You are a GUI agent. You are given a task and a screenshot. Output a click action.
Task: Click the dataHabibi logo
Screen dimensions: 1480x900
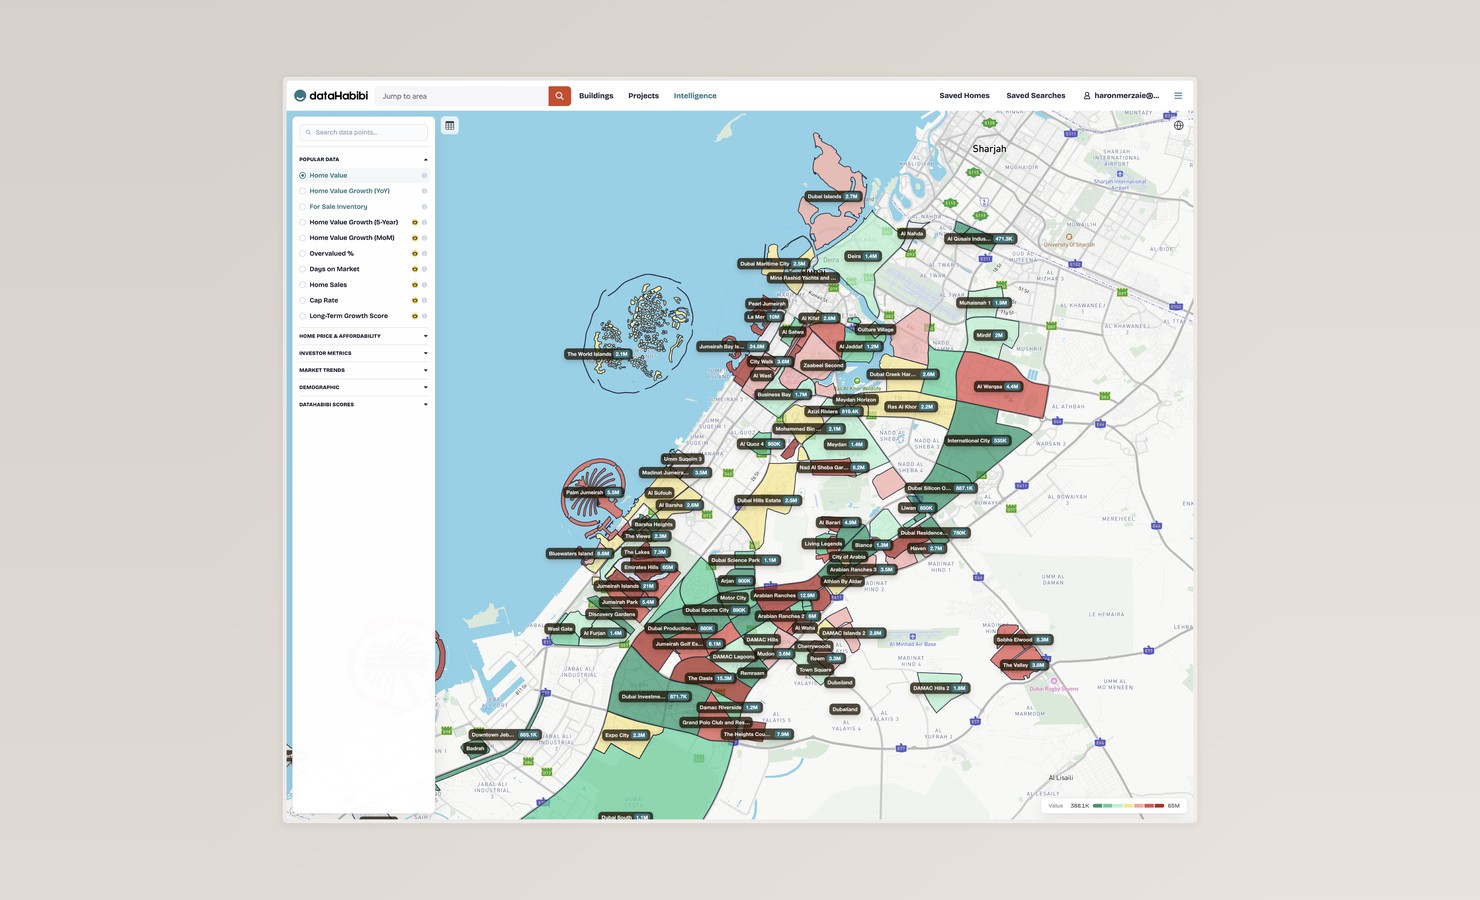331,96
